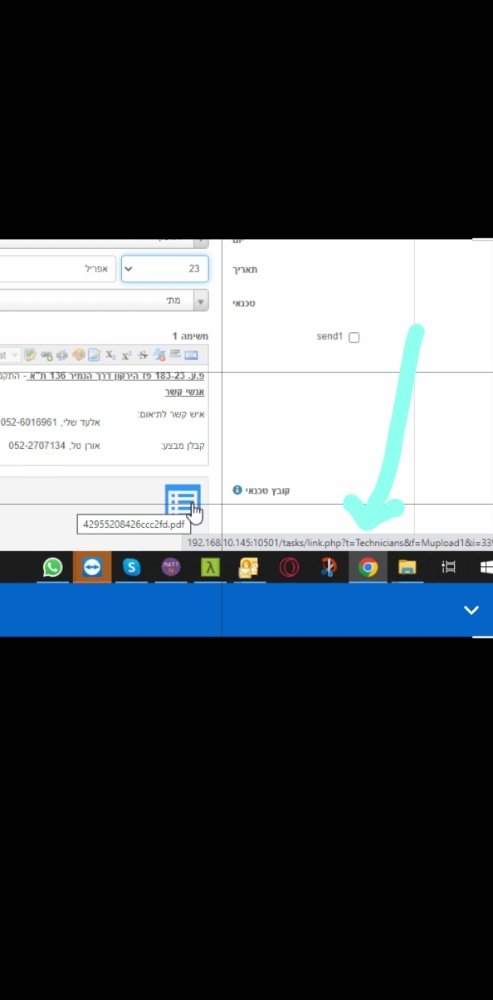
Task: Open File Explorer from the taskbar
Action: tap(407, 567)
